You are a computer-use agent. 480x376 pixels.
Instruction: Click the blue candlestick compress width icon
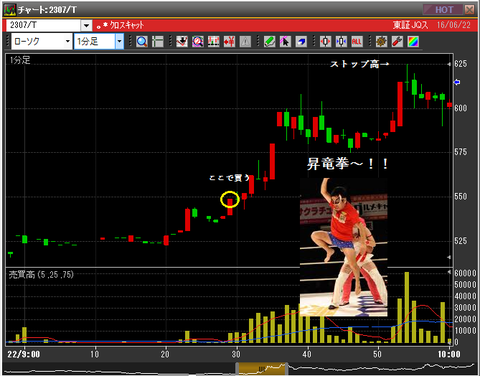click(341, 42)
